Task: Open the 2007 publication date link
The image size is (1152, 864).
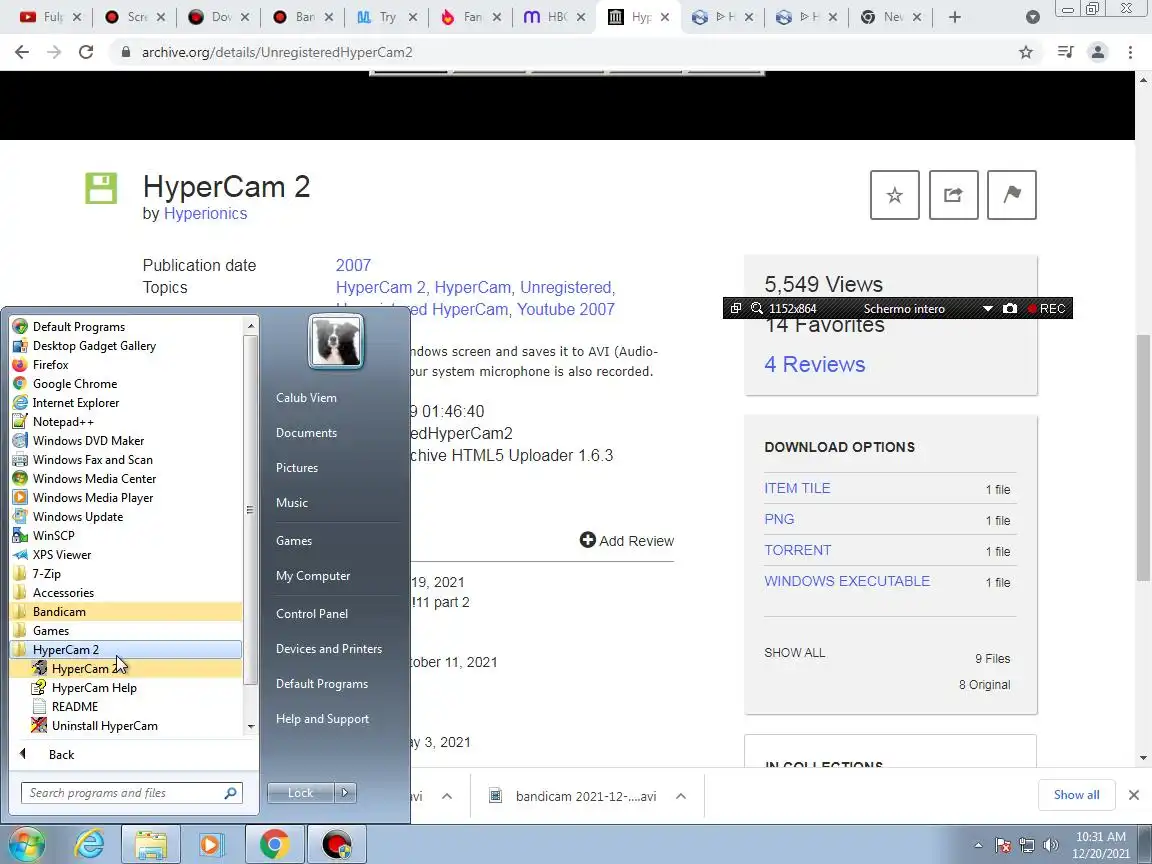Action: coord(353,265)
